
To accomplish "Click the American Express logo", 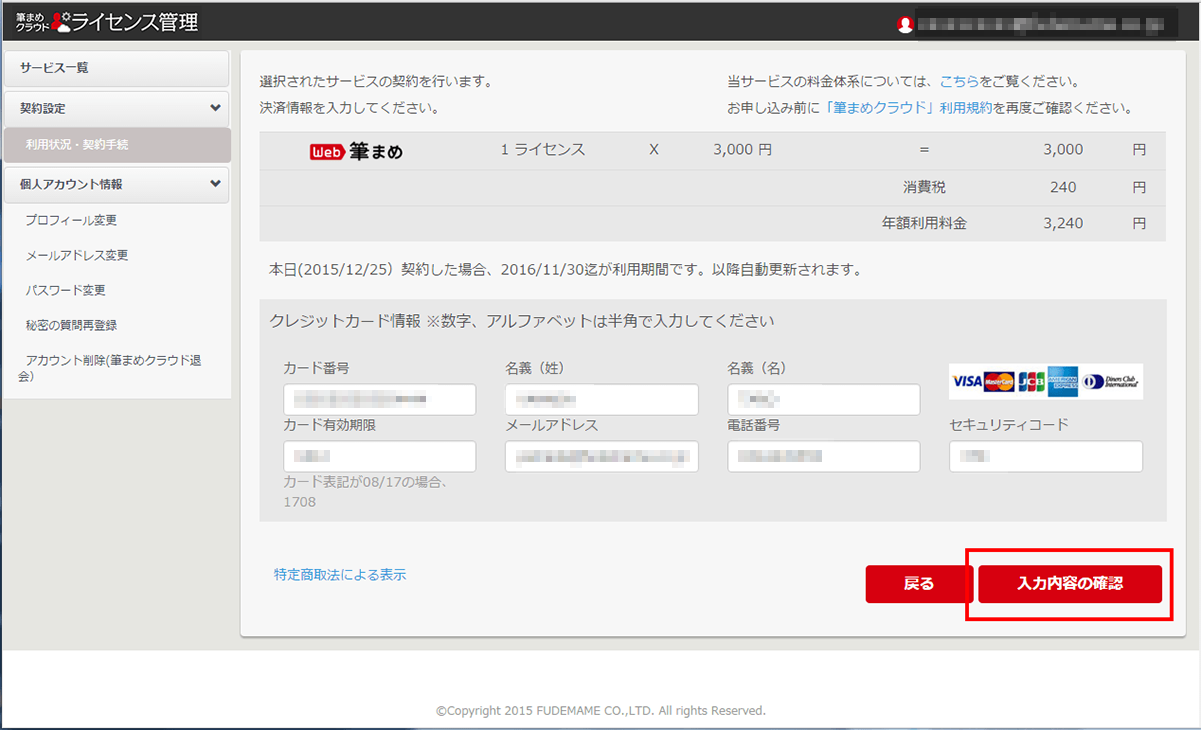I will click(1062, 381).
